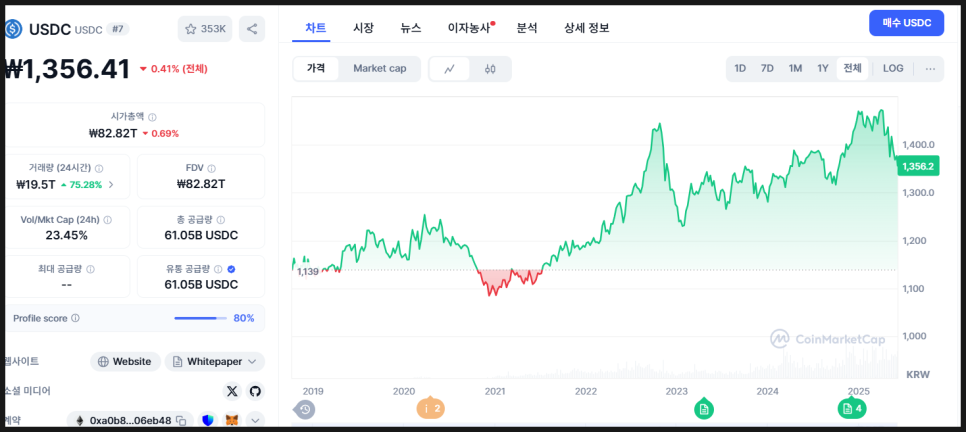
Task: Click the Profile score progress bar
Action: coord(199,319)
